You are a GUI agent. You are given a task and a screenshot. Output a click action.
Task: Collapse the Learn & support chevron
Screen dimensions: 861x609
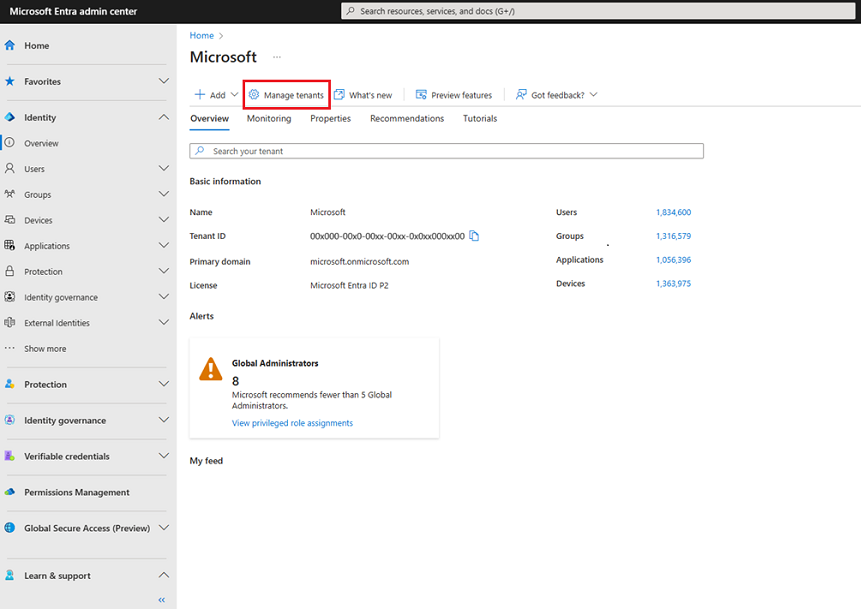pos(164,575)
